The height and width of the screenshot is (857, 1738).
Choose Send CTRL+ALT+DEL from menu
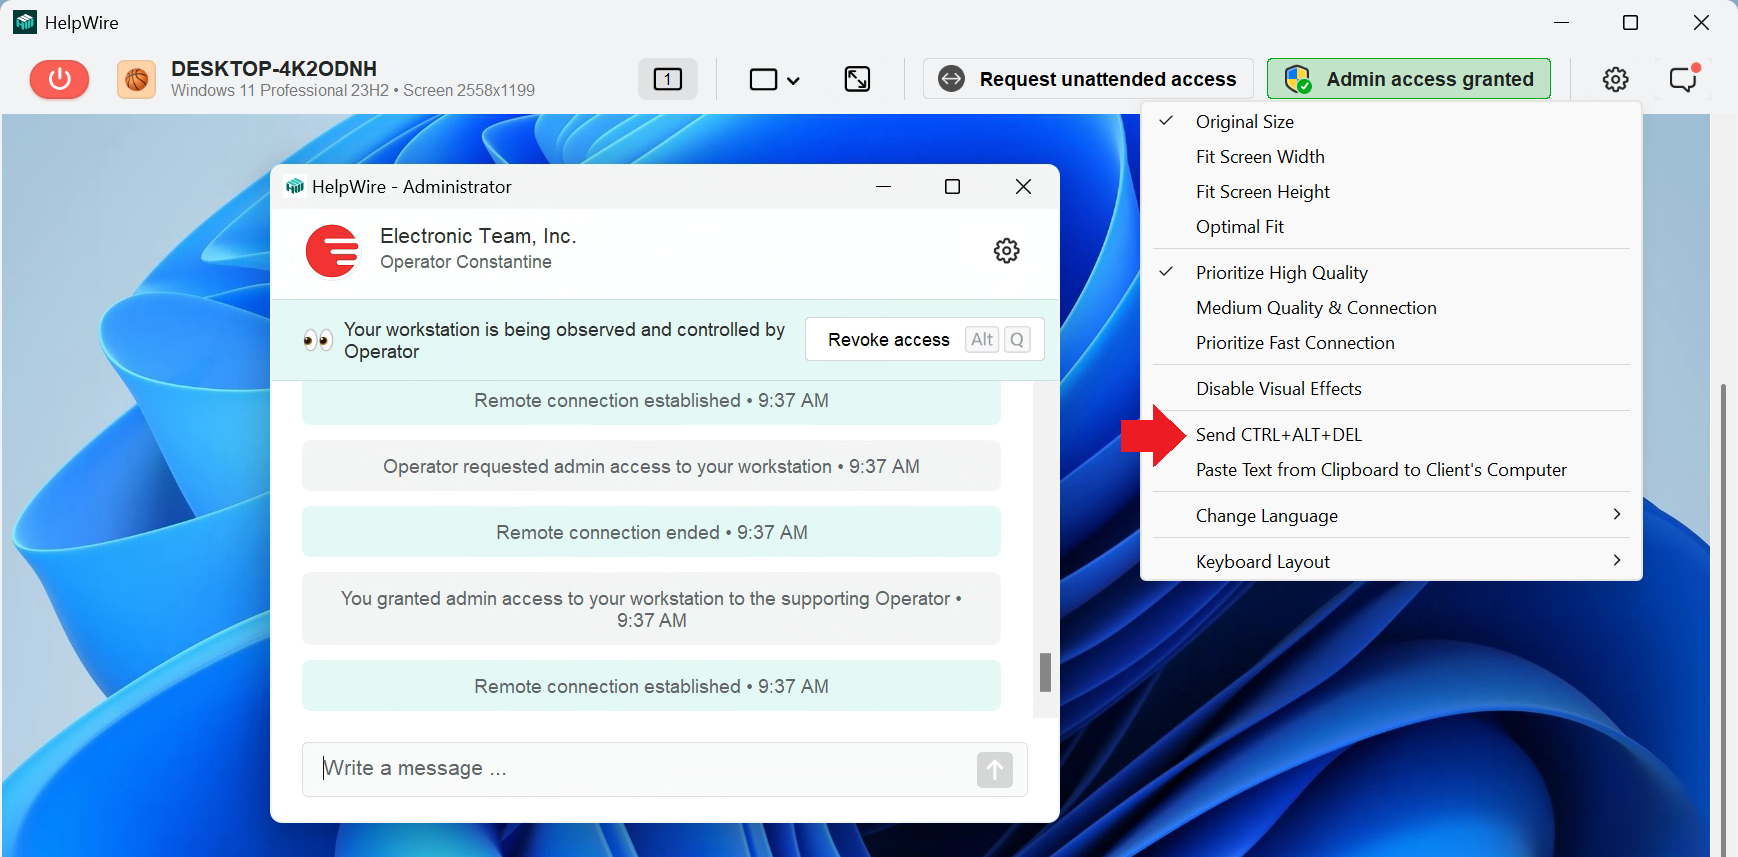[1278, 435]
